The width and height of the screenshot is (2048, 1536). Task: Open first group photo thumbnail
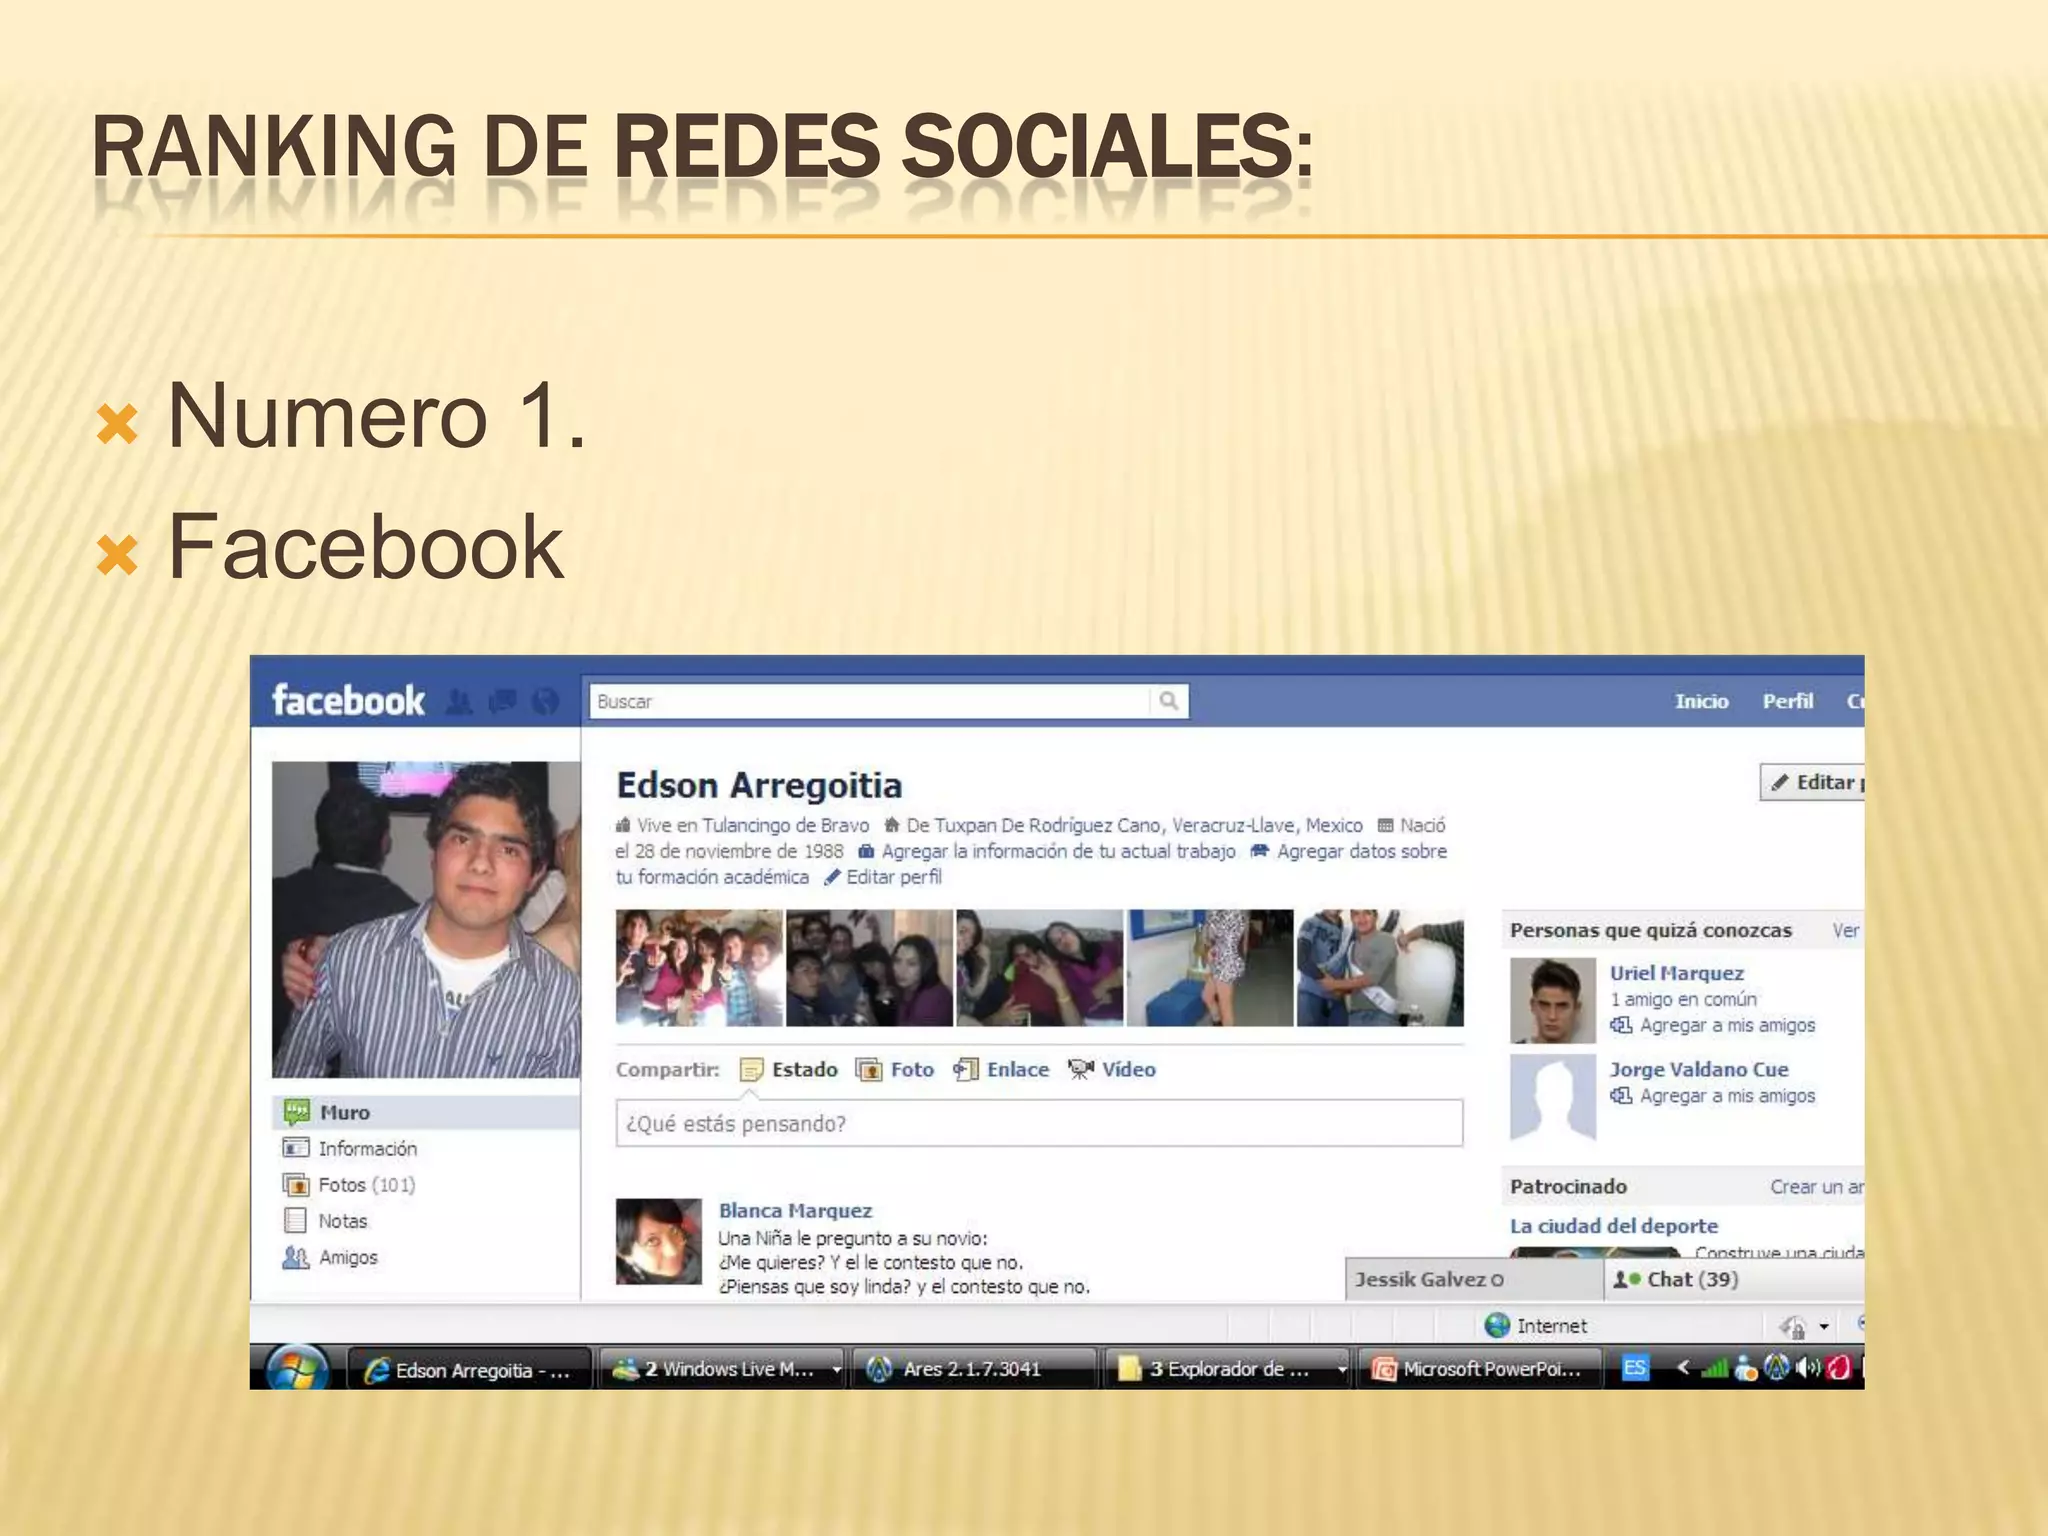coord(699,968)
